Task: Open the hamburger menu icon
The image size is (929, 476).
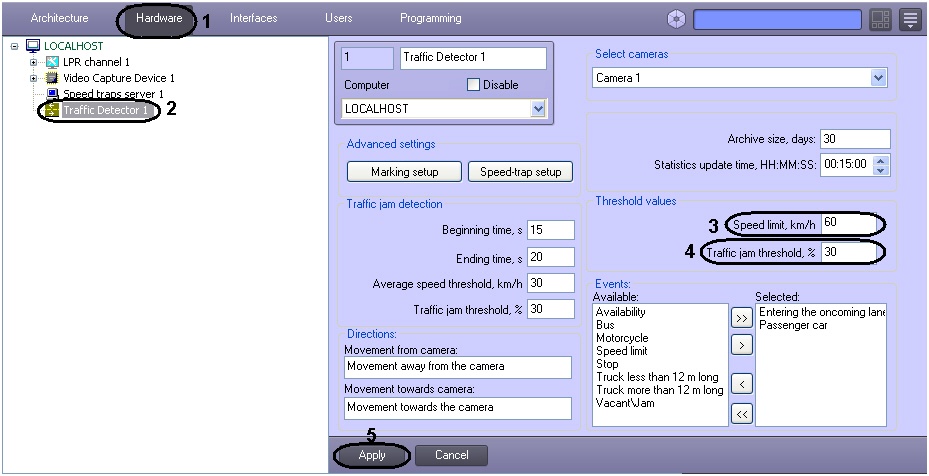Action: (910, 20)
